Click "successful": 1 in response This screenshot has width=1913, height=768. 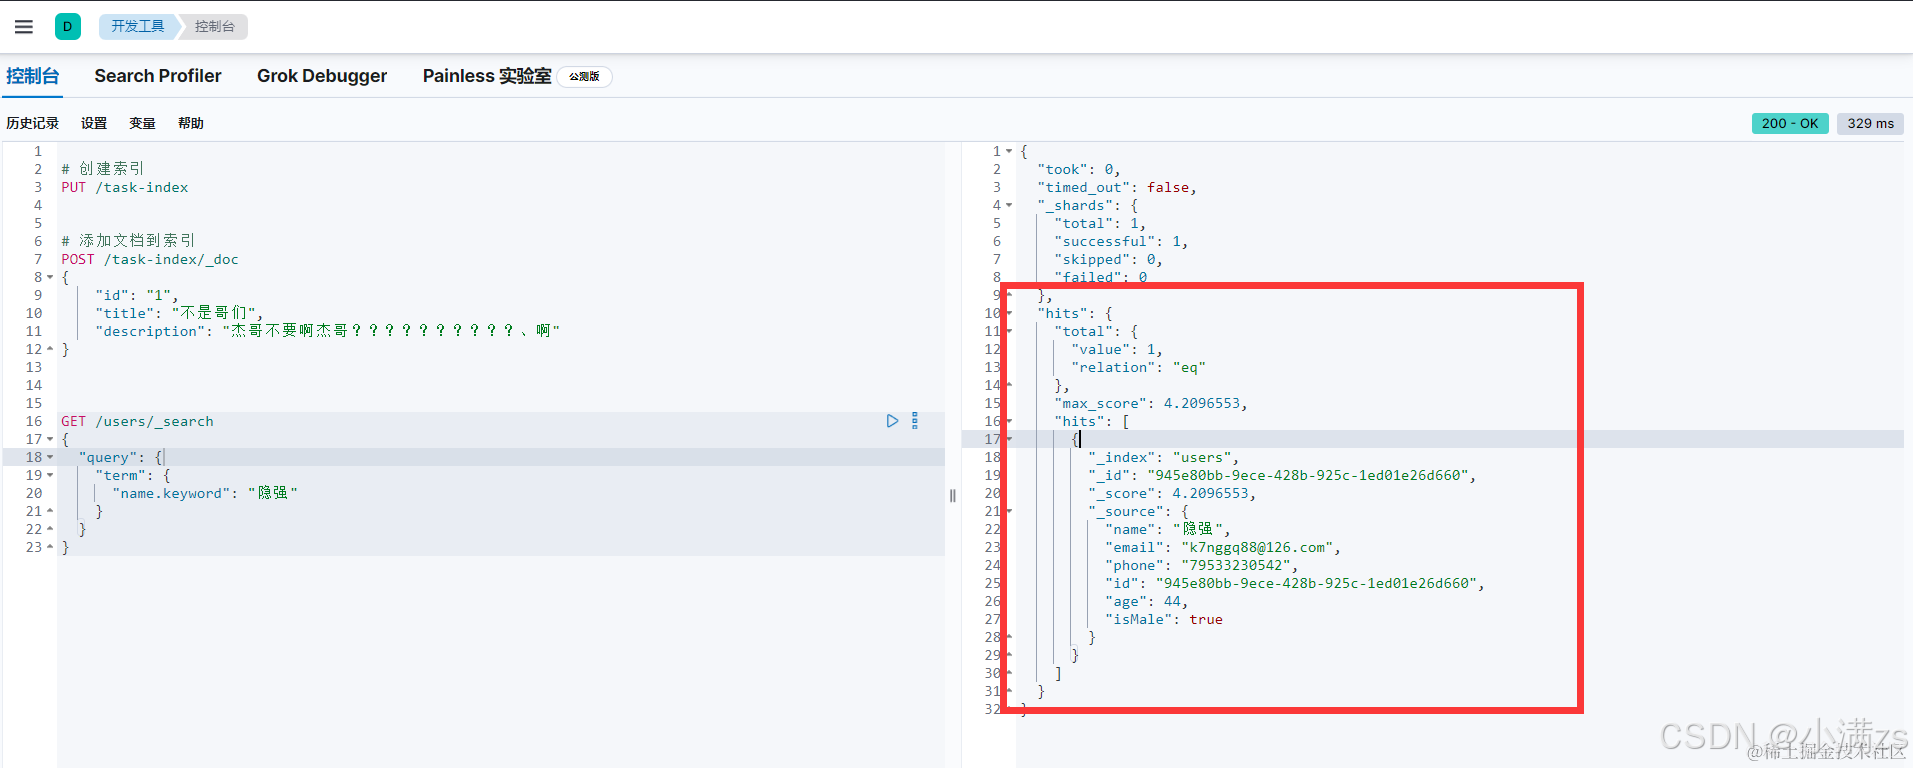click(x=1120, y=241)
